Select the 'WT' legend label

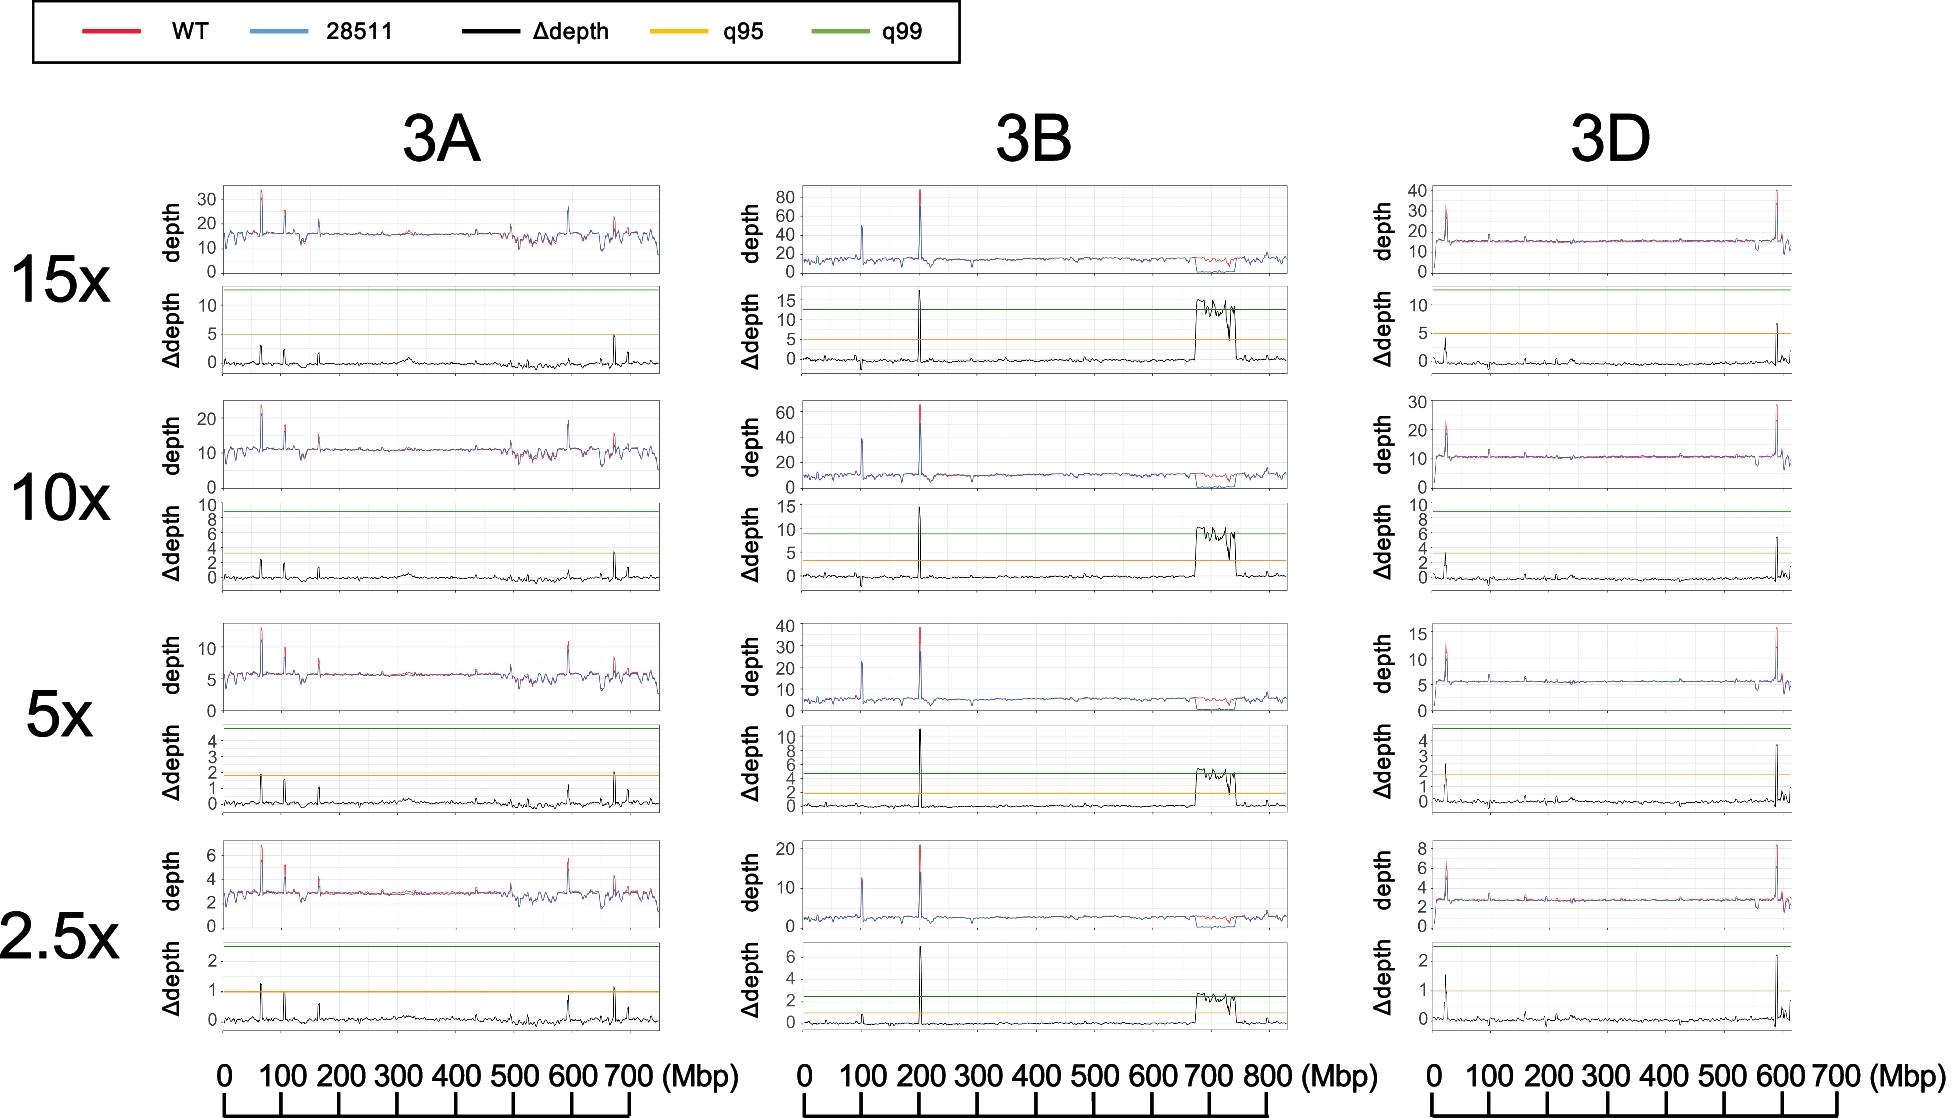click(190, 32)
